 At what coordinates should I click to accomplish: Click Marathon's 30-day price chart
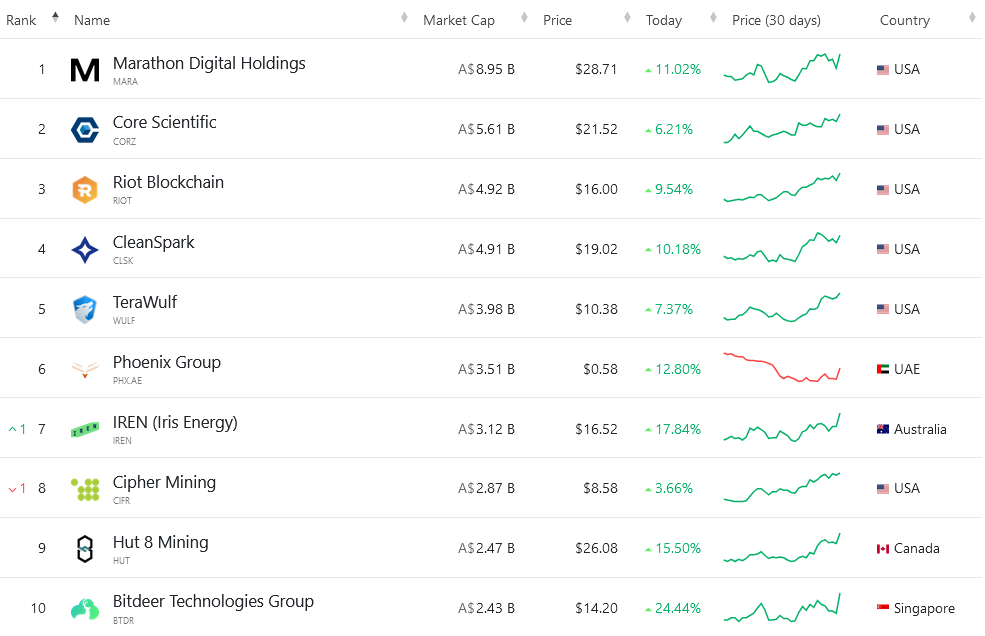click(782, 69)
